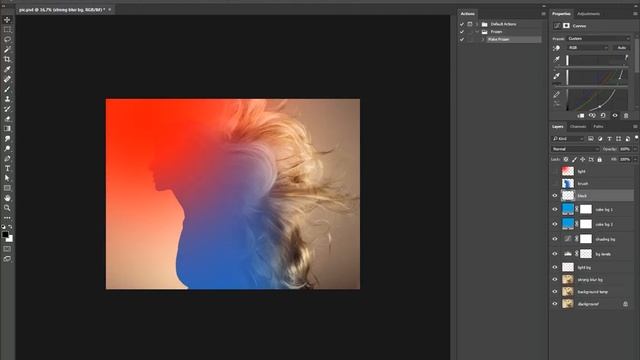The height and width of the screenshot is (360, 640).
Task: Click the on-image adjustment hand tool
Action: click(557, 48)
